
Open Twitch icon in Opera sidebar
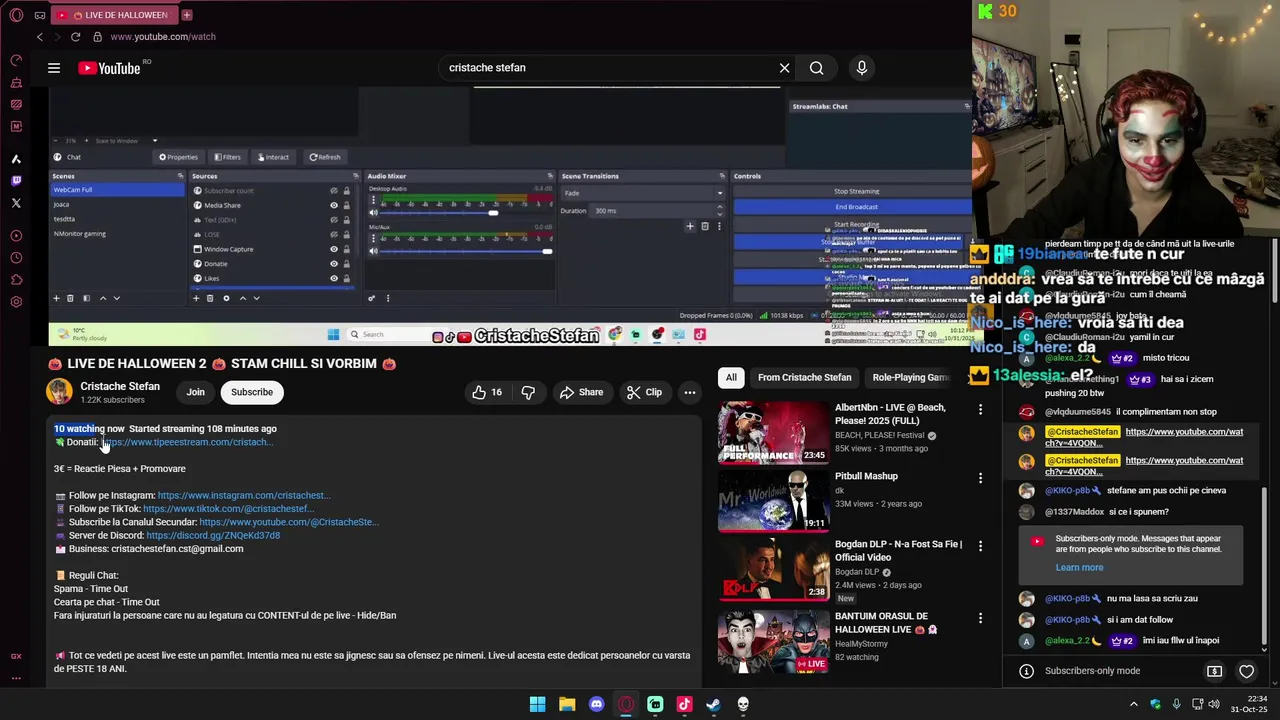(x=16, y=181)
